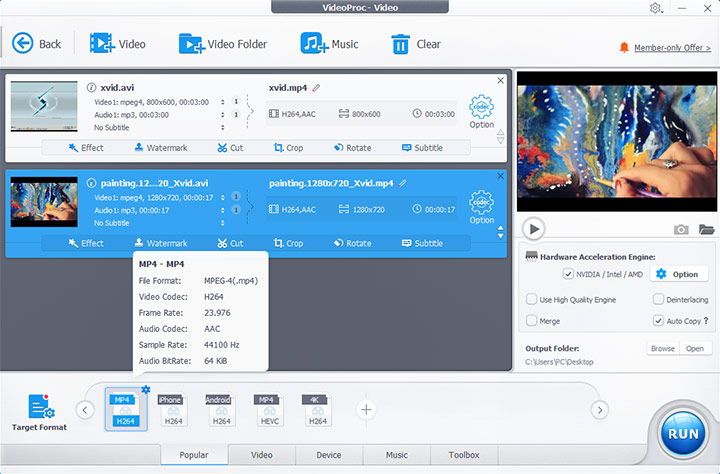Open the codec Option gear for xvid.avi

click(481, 107)
